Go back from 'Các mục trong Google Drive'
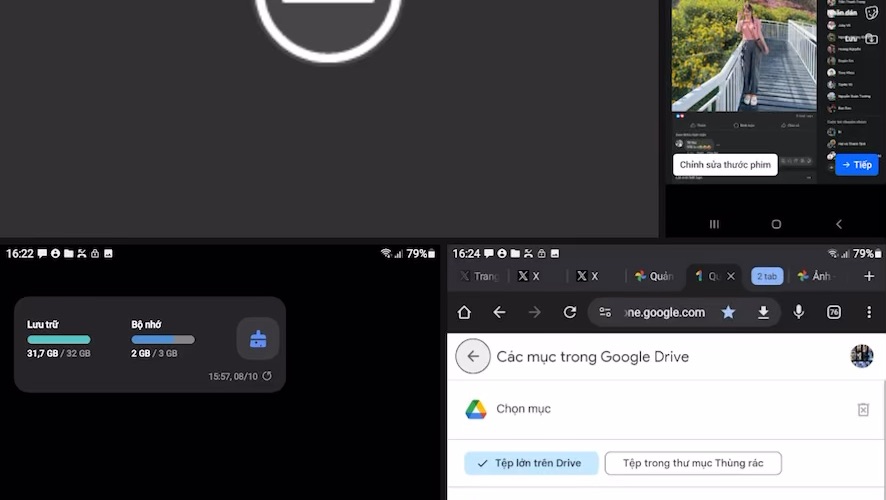 pyautogui.click(x=473, y=356)
